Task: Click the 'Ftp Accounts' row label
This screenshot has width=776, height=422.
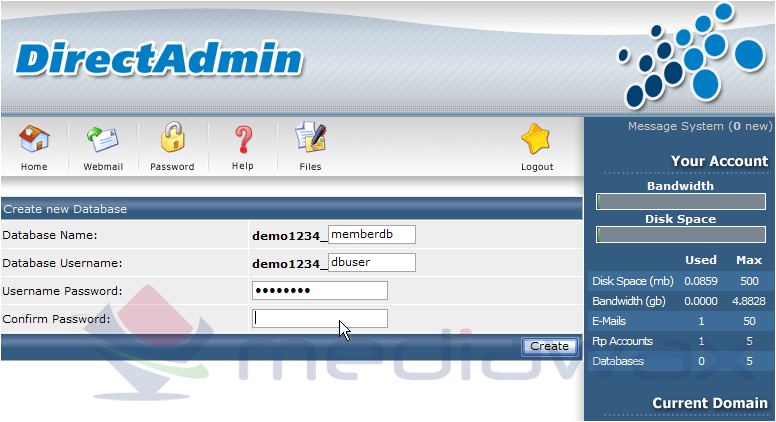Action: pyautogui.click(x=622, y=341)
